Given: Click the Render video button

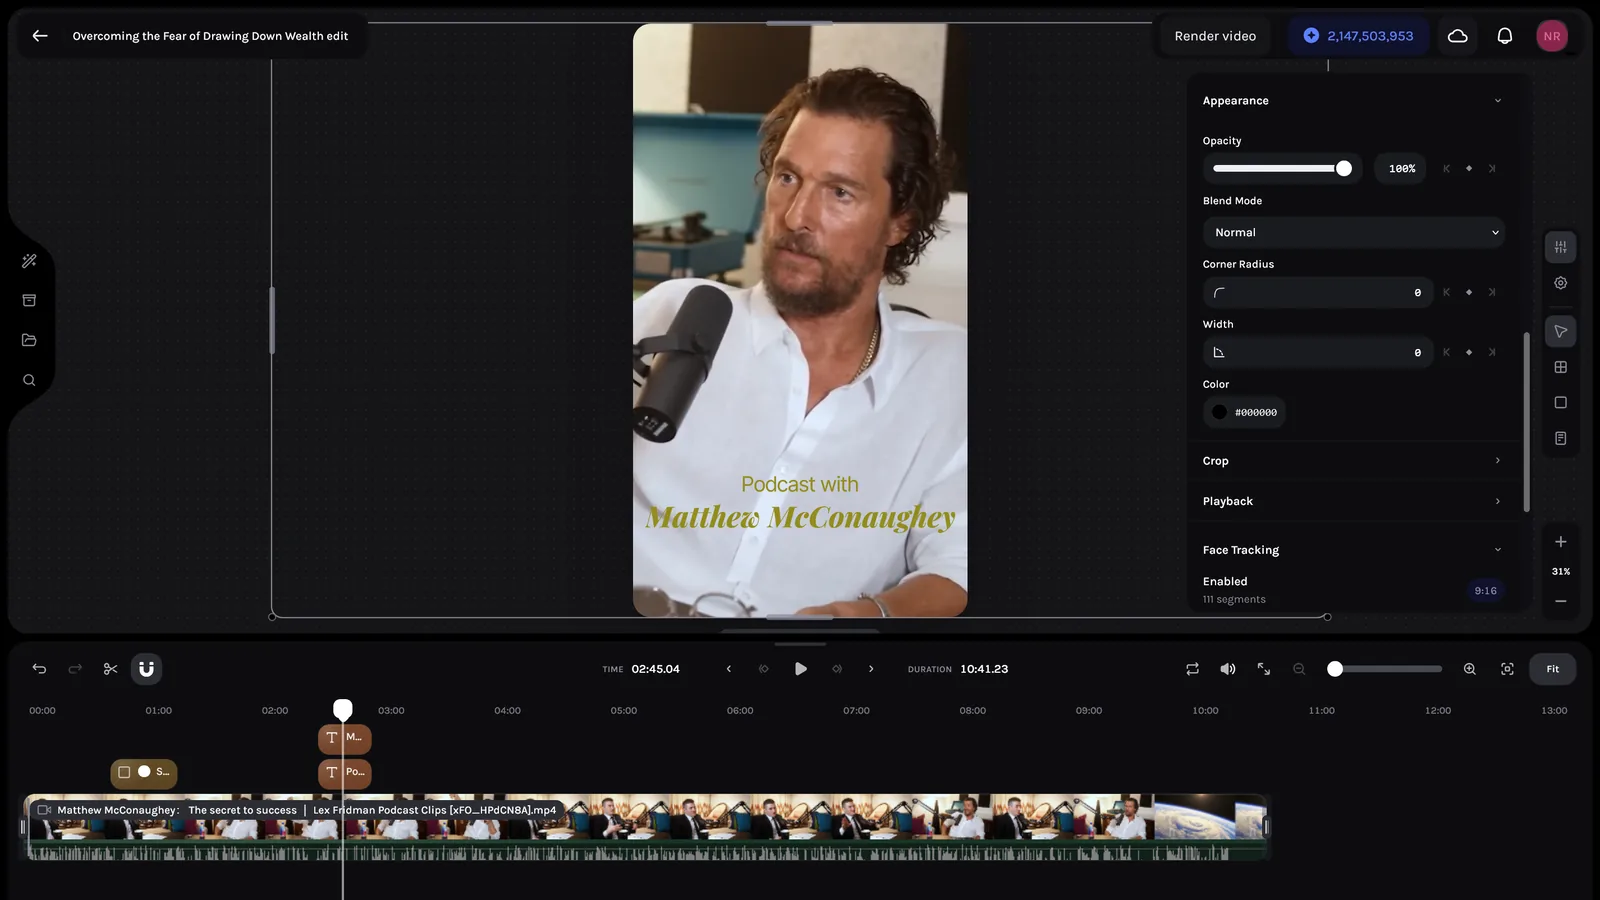Looking at the screenshot, I should click(x=1215, y=36).
